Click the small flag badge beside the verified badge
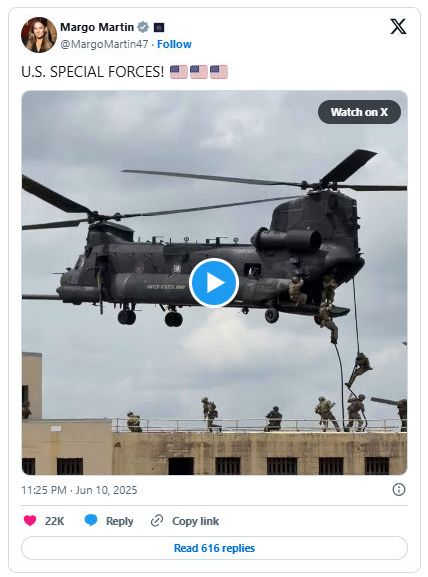This screenshot has height=577, width=428. 159,28
